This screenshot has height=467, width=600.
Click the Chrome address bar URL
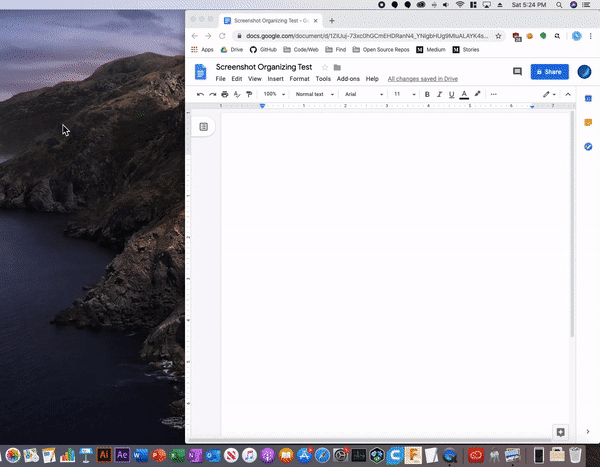click(x=367, y=36)
